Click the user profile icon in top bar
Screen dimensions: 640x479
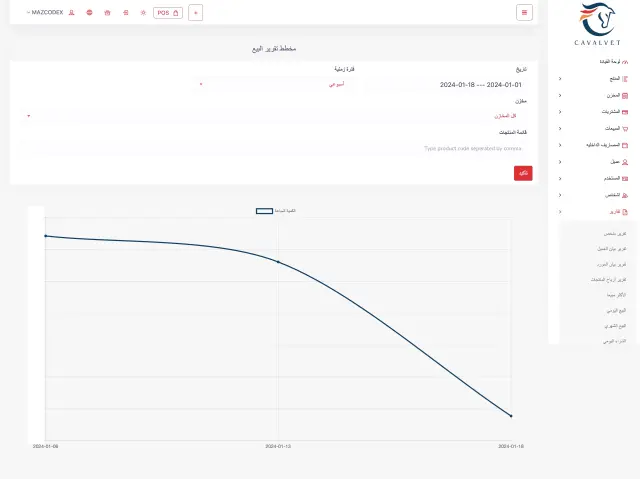tap(71, 13)
